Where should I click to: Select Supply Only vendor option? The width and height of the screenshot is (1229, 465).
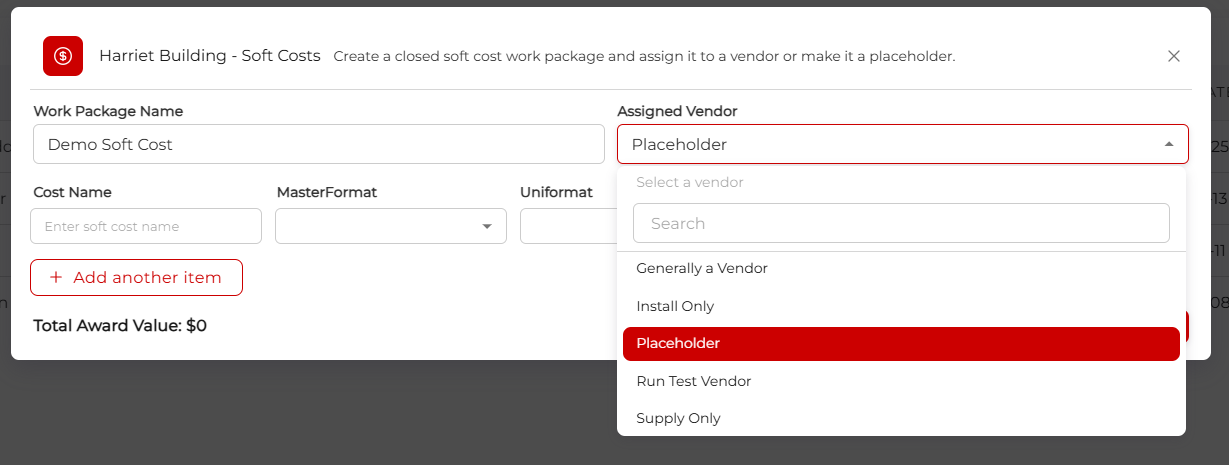point(901,418)
